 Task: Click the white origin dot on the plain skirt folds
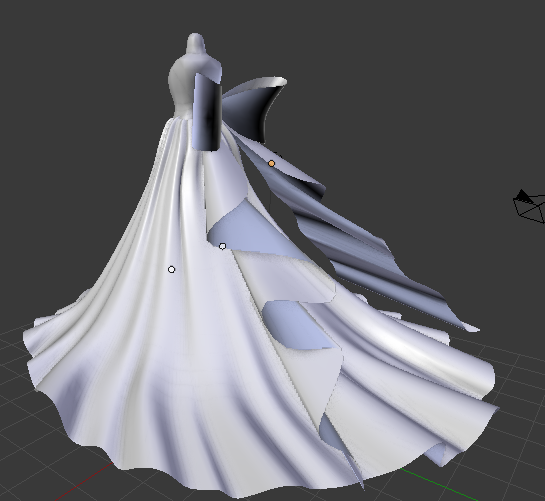171,269
